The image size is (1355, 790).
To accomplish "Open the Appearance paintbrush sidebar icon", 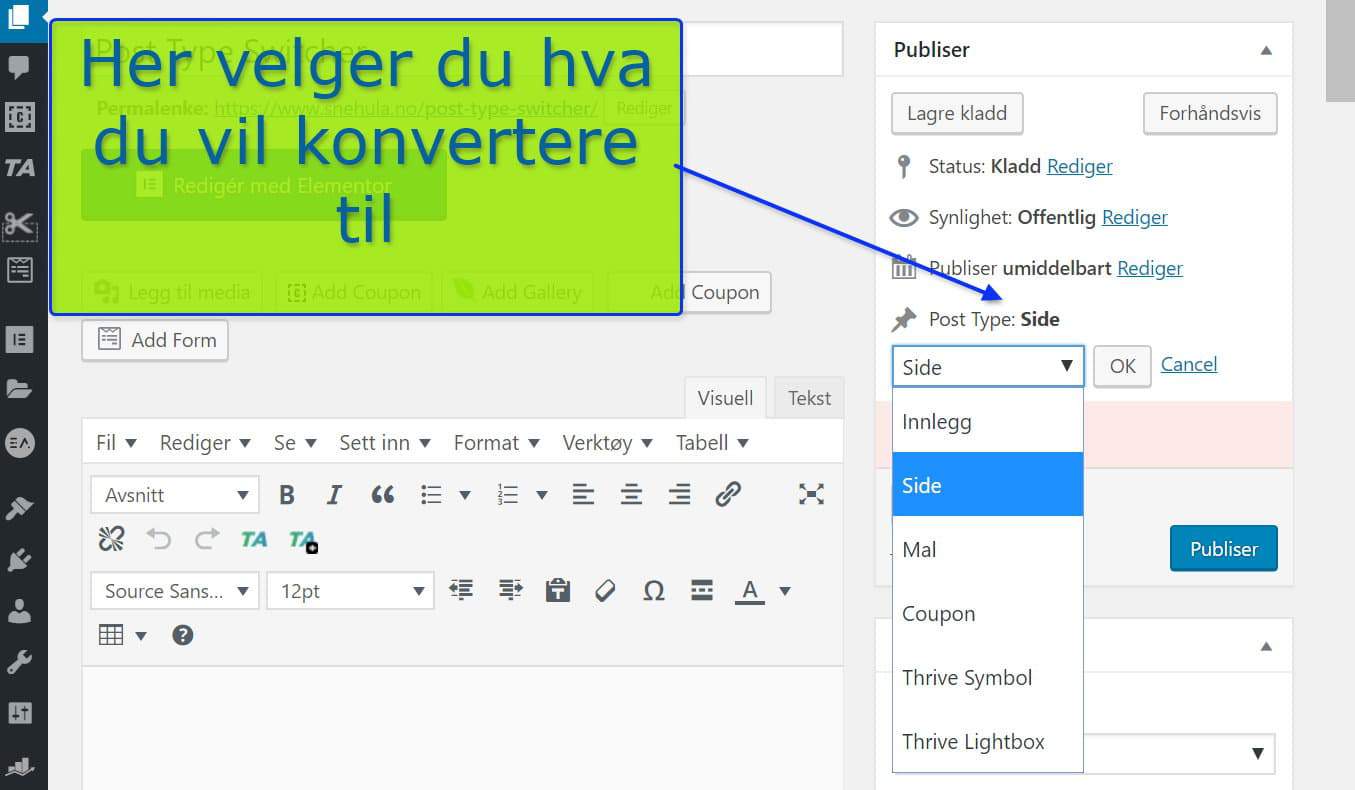I will [19, 508].
